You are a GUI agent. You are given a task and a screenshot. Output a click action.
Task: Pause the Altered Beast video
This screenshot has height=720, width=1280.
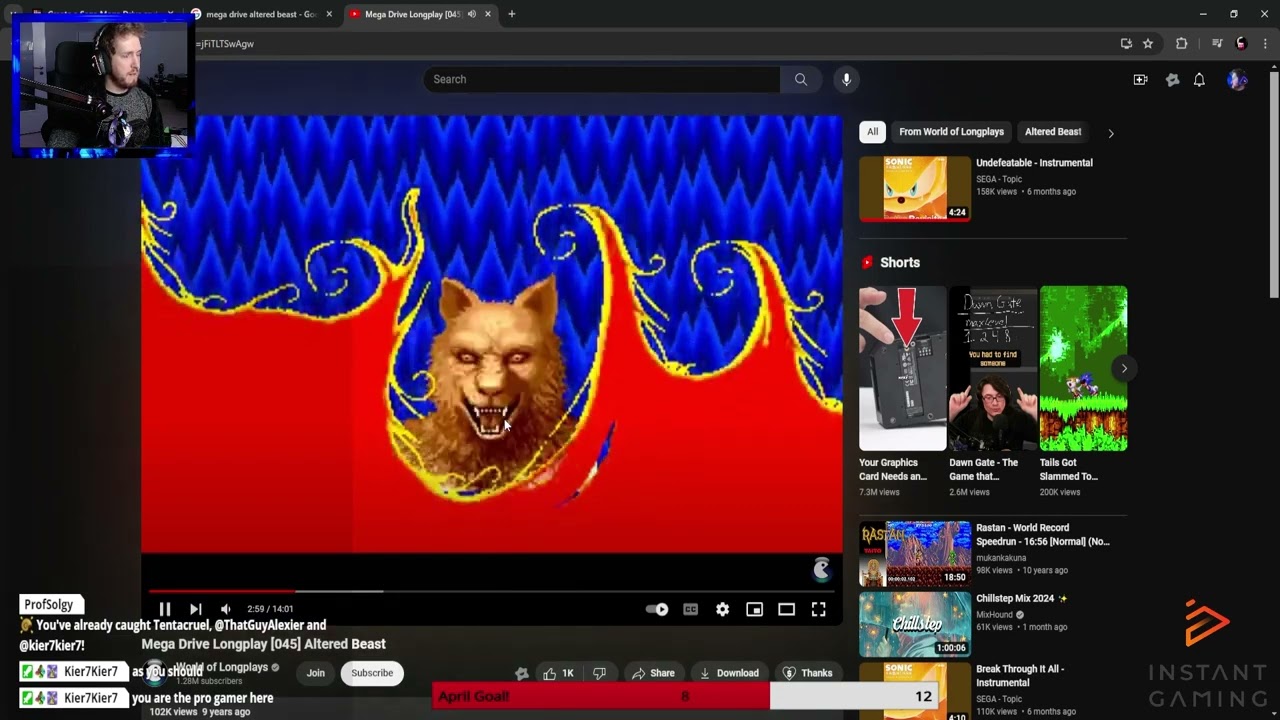165,609
